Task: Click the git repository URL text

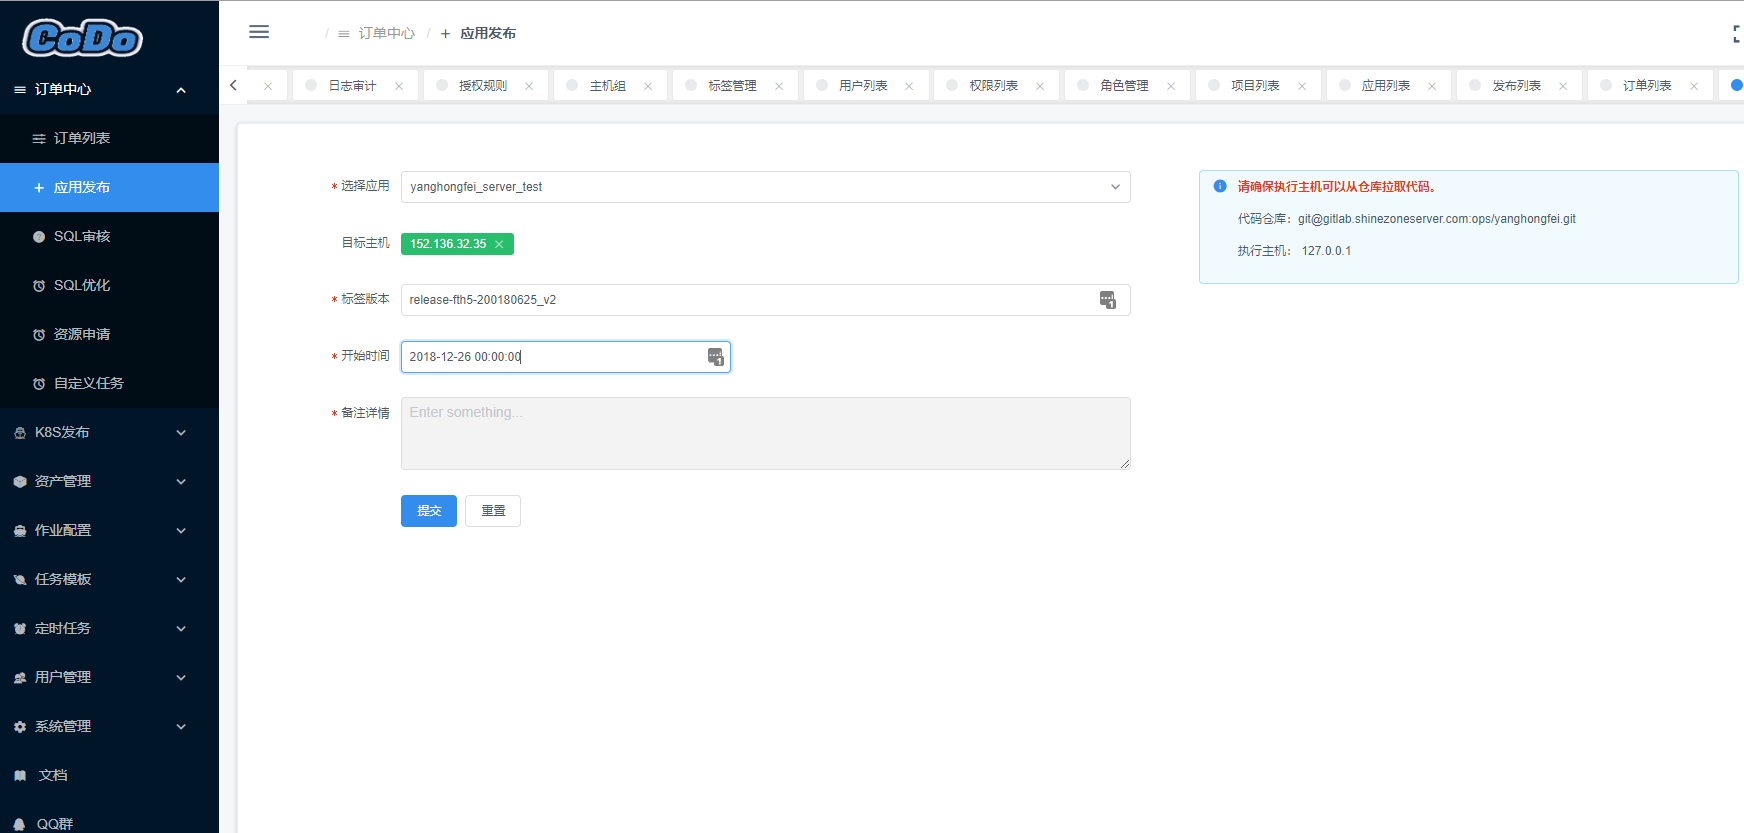Action: tap(1437, 219)
